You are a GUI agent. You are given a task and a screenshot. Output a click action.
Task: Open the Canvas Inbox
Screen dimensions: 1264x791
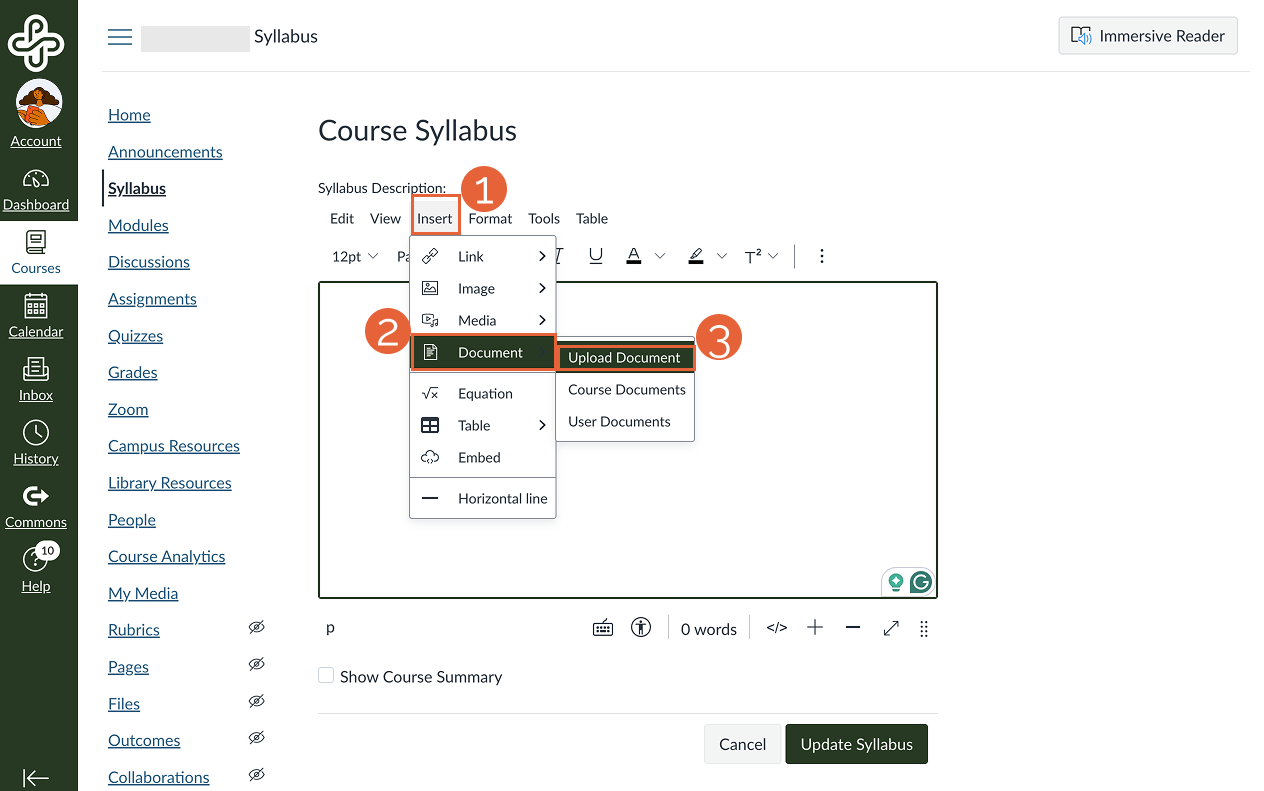36,378
